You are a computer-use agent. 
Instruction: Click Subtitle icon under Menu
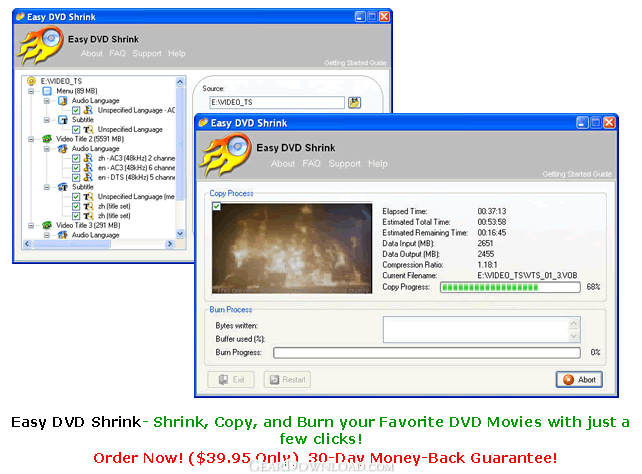click(63, 120)
